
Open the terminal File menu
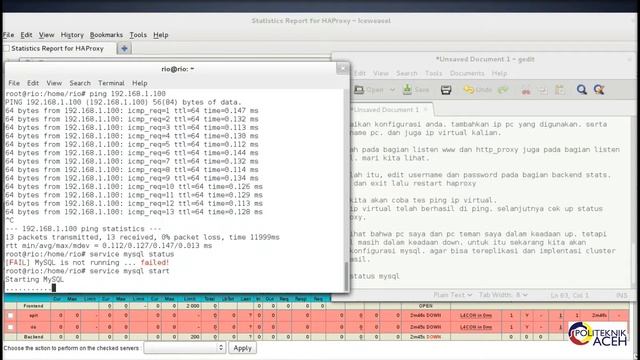[14, 83]
